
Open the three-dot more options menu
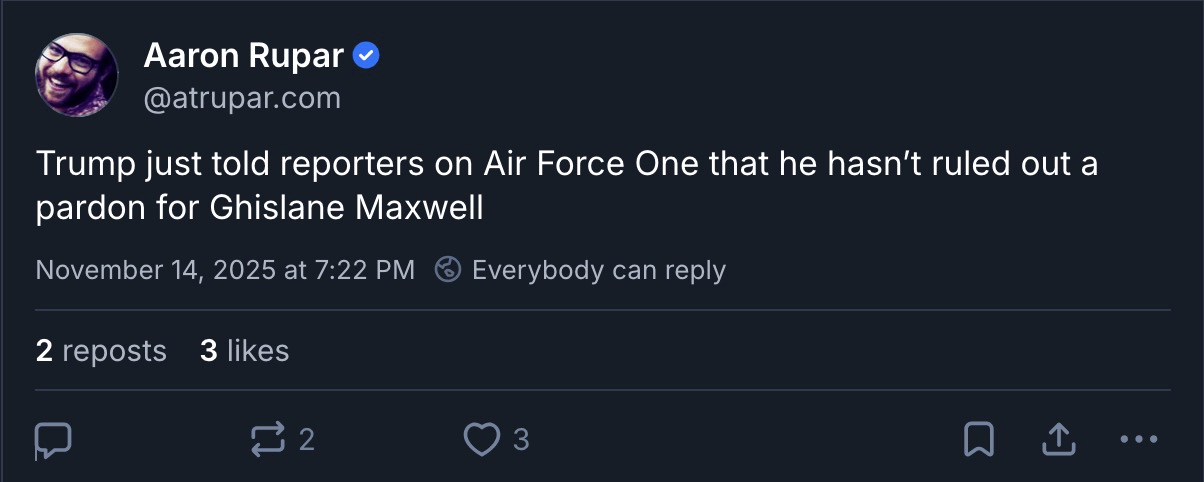click(1138, 440)
